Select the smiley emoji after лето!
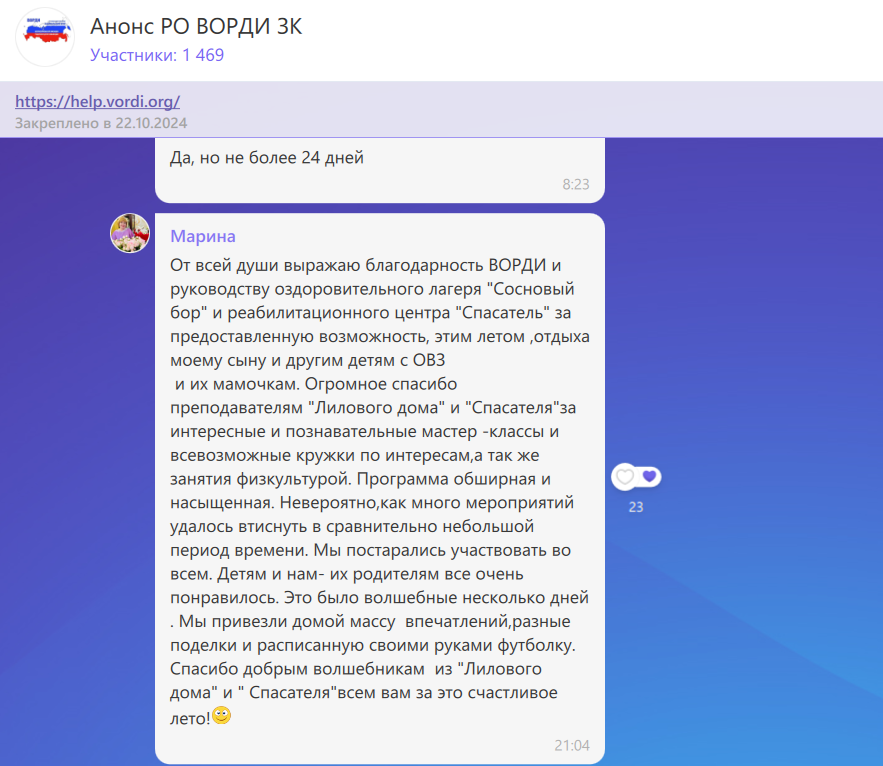The width and height of the screenshot is (883, 766). [x=222, y=715]
